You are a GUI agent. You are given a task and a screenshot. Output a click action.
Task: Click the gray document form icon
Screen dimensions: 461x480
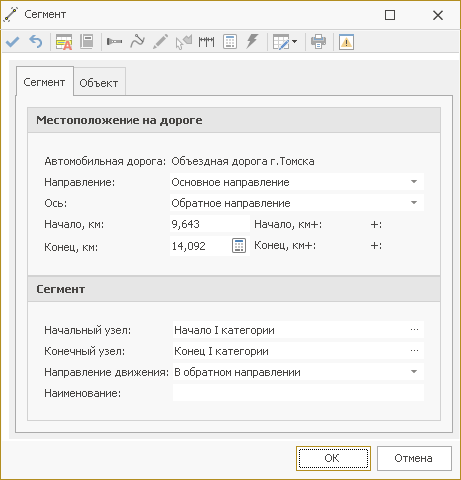(87, 42)
